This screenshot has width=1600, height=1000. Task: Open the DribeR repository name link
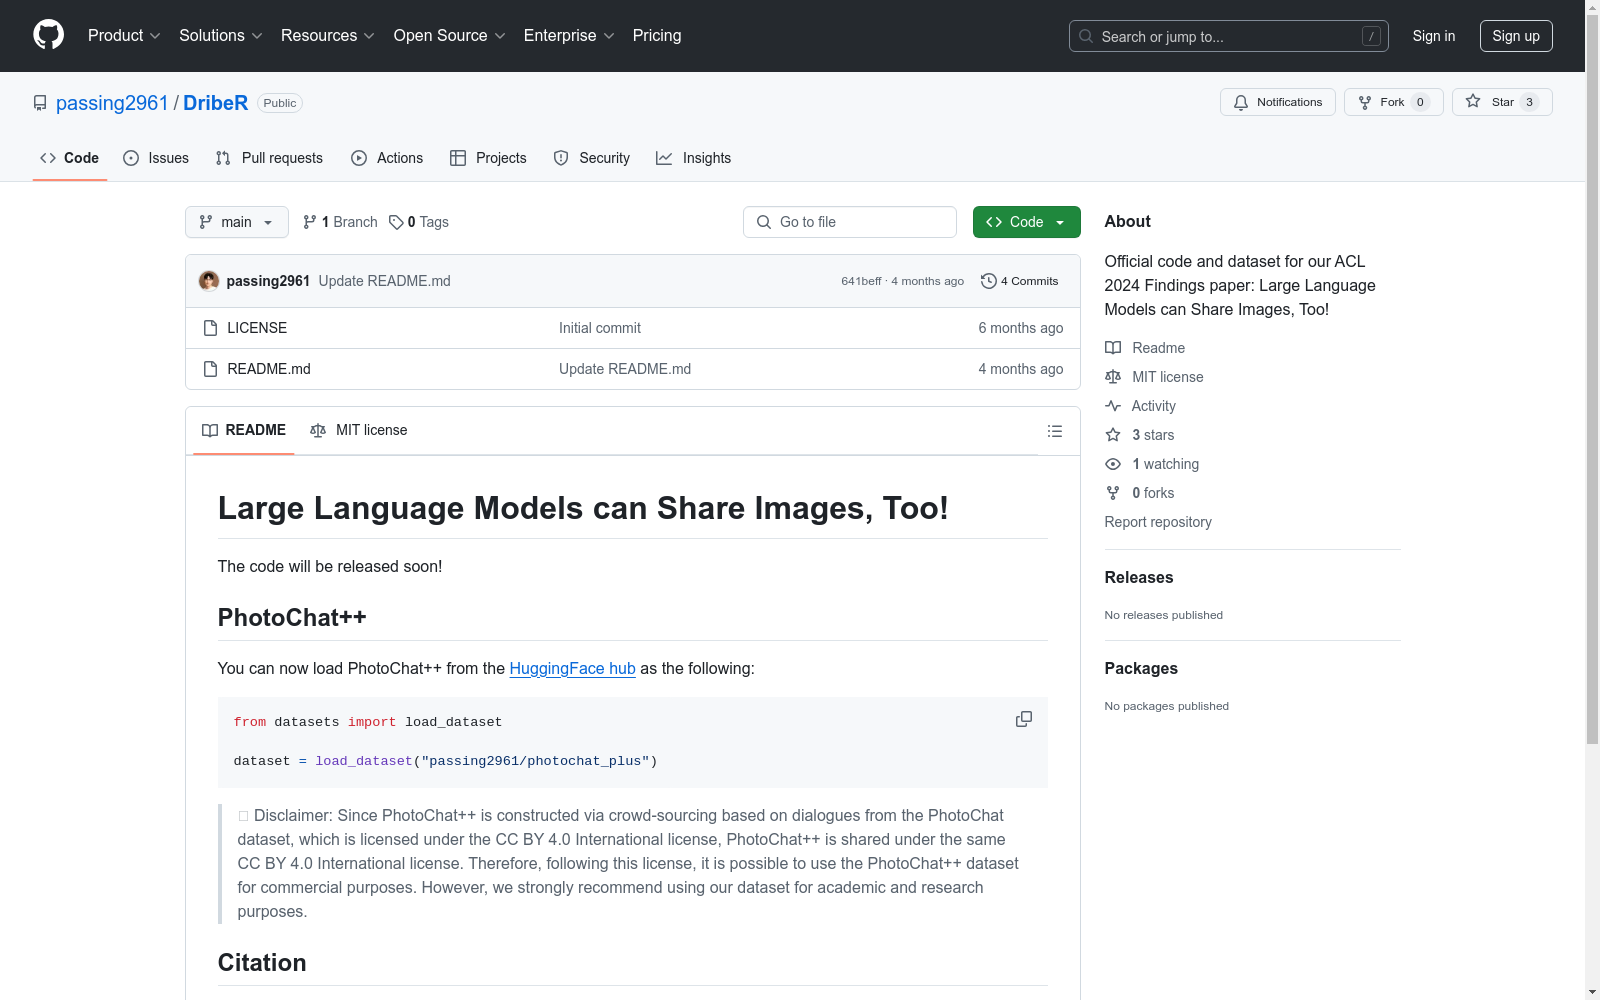pyautogui.click(x=215, y=103)
